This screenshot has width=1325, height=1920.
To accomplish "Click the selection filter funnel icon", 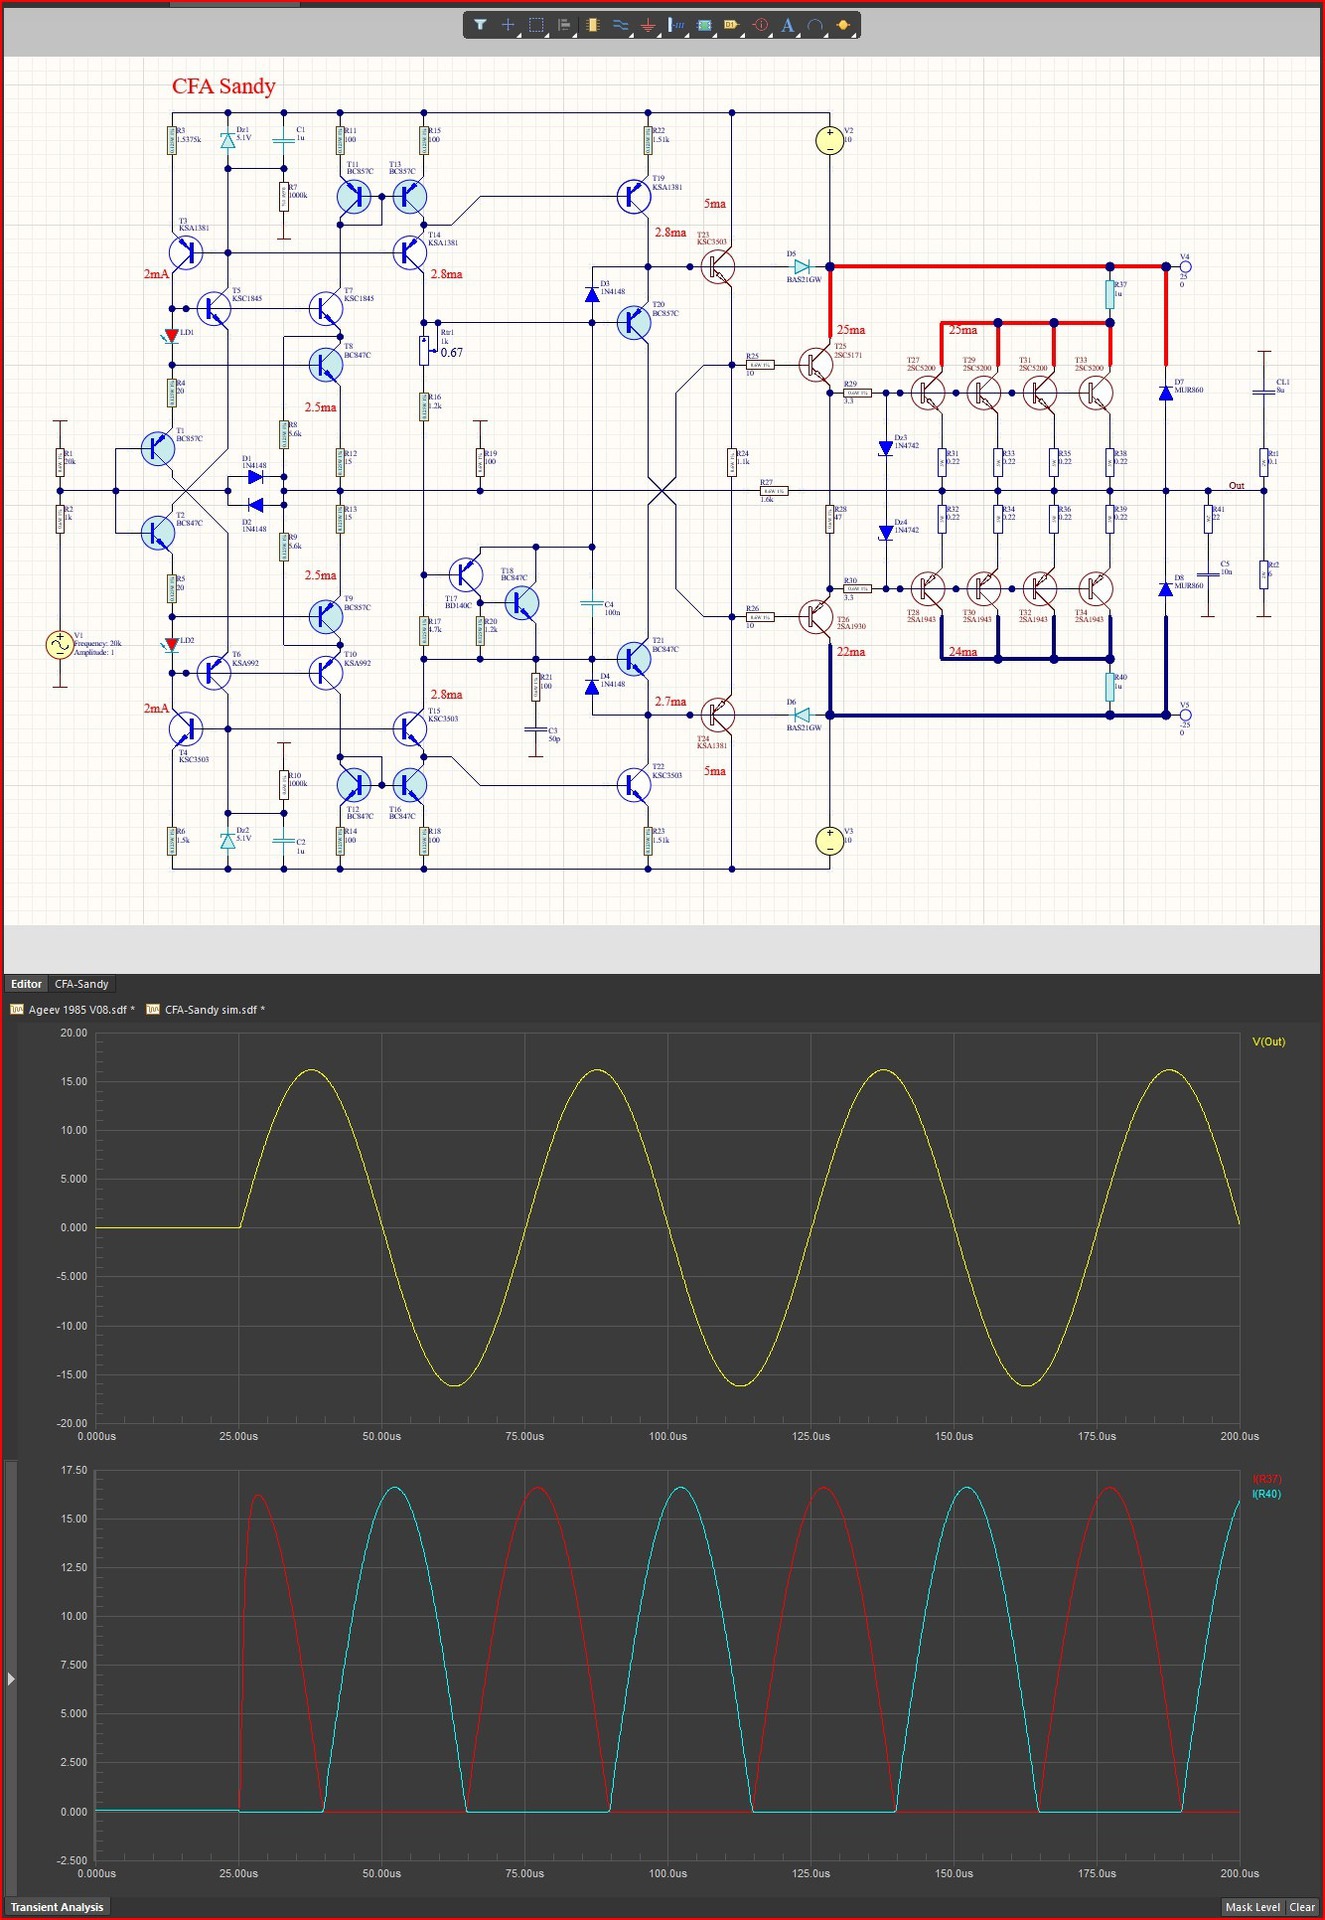I will 480,25.
